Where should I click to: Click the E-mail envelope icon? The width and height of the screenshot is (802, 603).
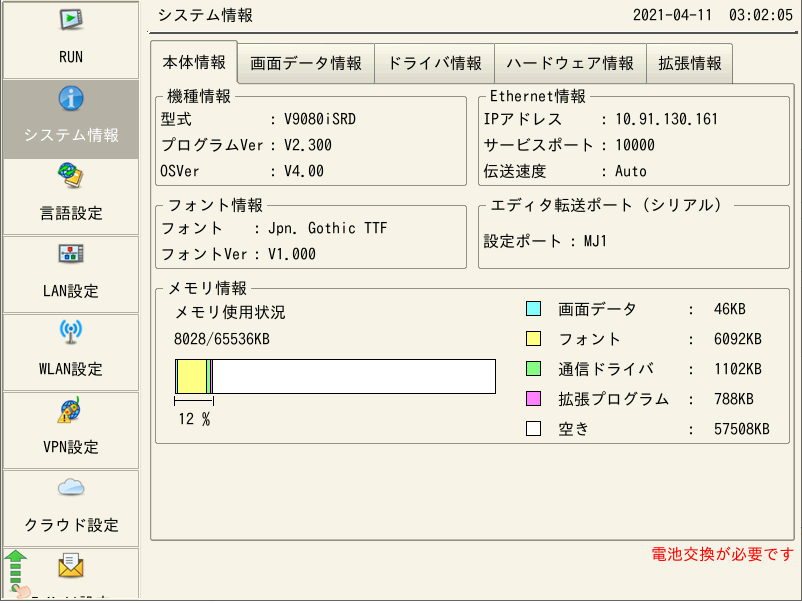(71, 568)
